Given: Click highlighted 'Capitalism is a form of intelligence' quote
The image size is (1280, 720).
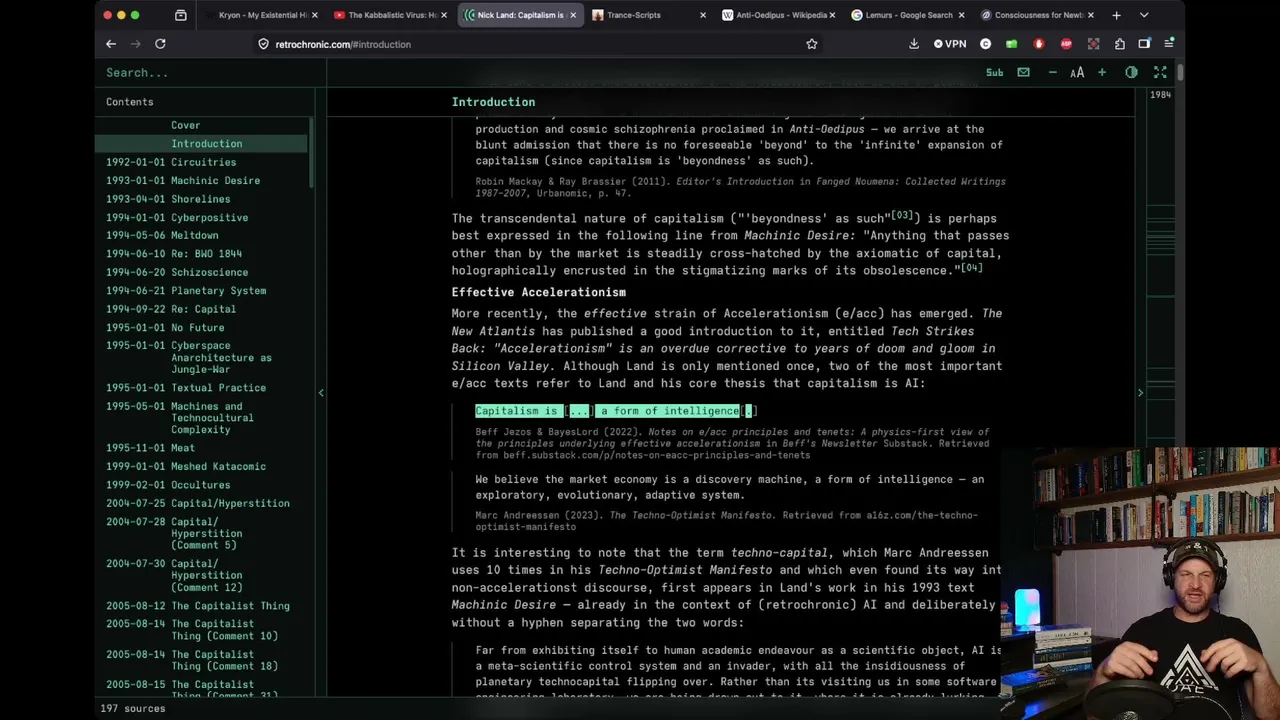Looking at the screenshot, I should [x=616, y=411].
